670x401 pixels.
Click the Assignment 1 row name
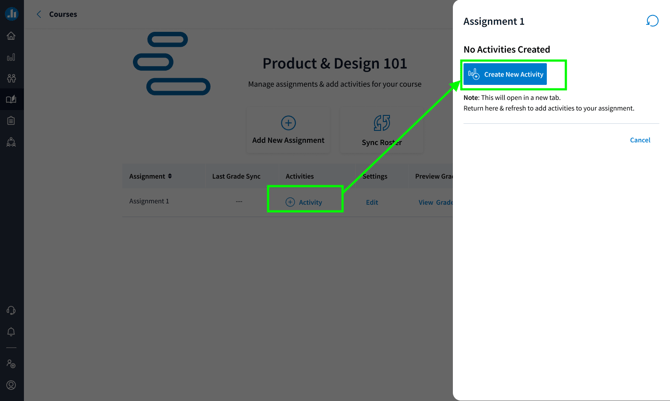(x=149, y=201)
